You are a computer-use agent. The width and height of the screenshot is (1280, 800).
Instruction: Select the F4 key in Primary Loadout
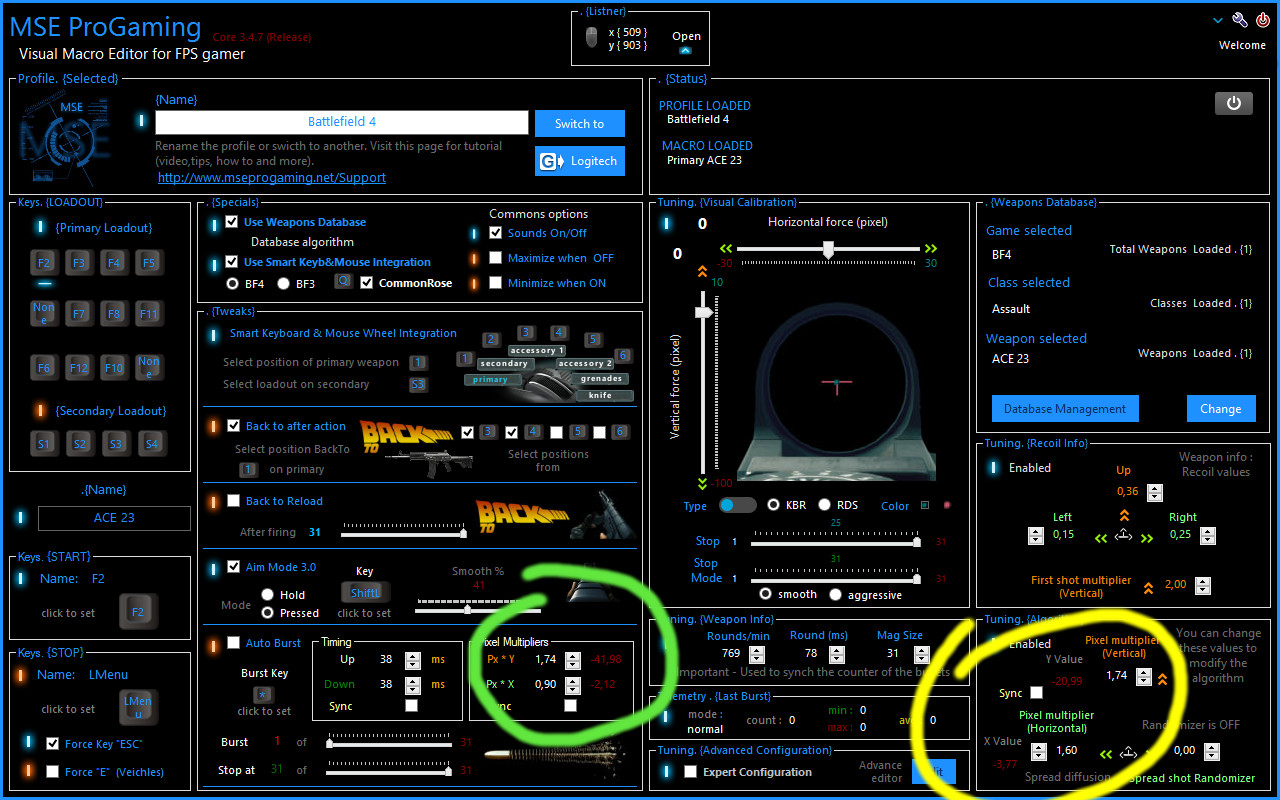tap(114, 263)
